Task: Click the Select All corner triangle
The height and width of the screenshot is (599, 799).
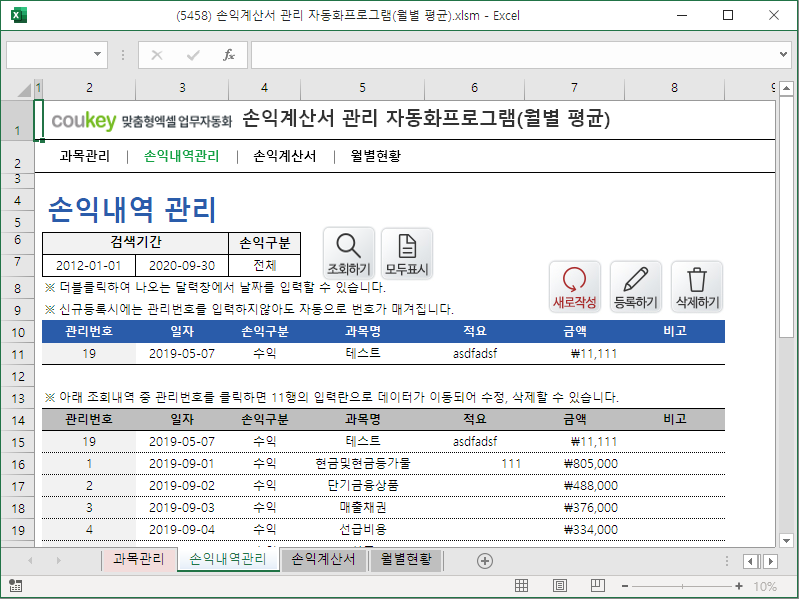Action: (23, 89)
